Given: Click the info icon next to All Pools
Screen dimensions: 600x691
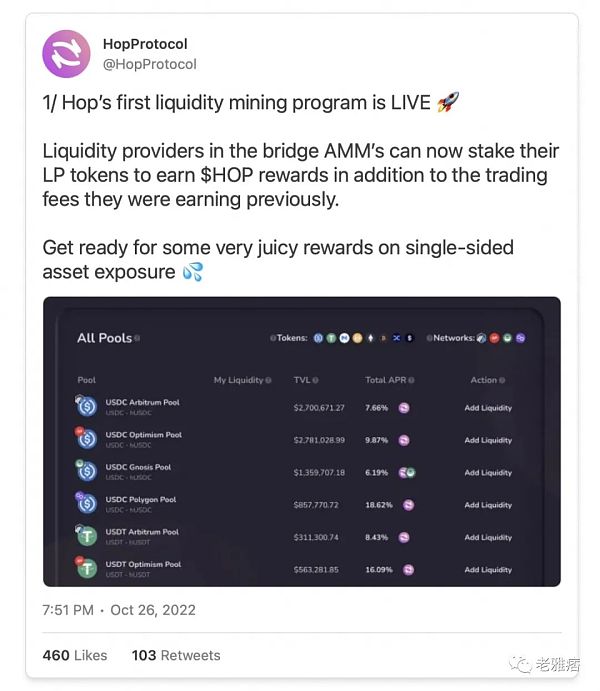Looking at the screenshot, I should coord(137,339).
